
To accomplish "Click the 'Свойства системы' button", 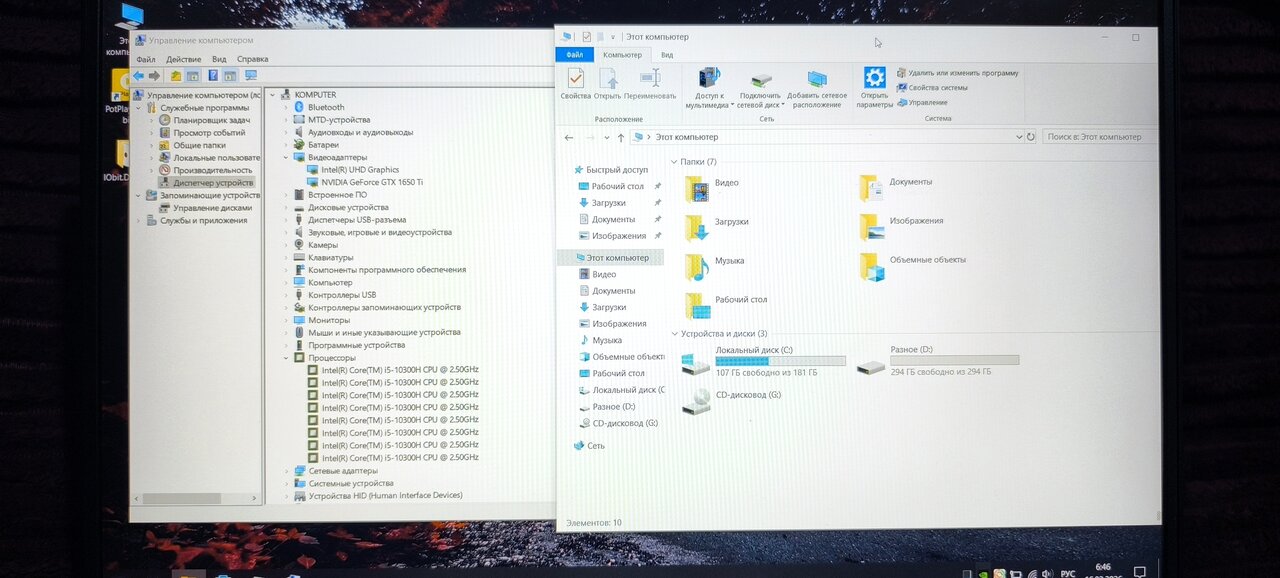I will (x=937, y=88).
